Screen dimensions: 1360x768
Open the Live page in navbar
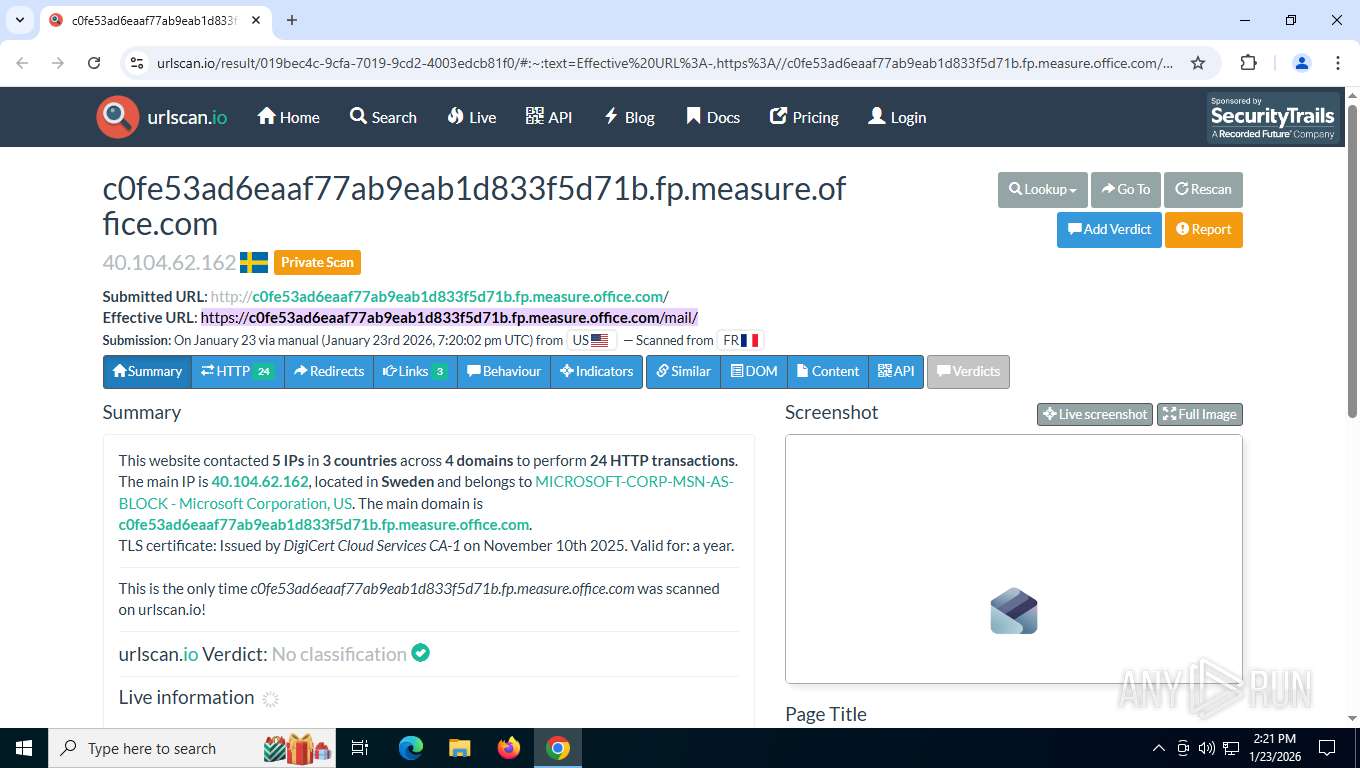(x=472, y=117)
